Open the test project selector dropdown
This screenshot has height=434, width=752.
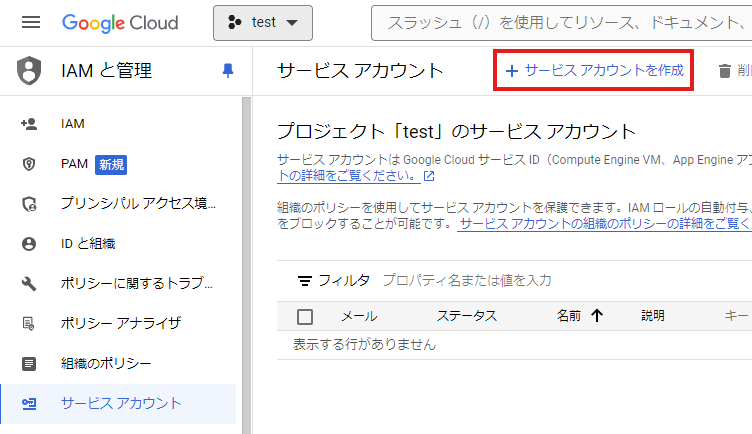point(263,23)
